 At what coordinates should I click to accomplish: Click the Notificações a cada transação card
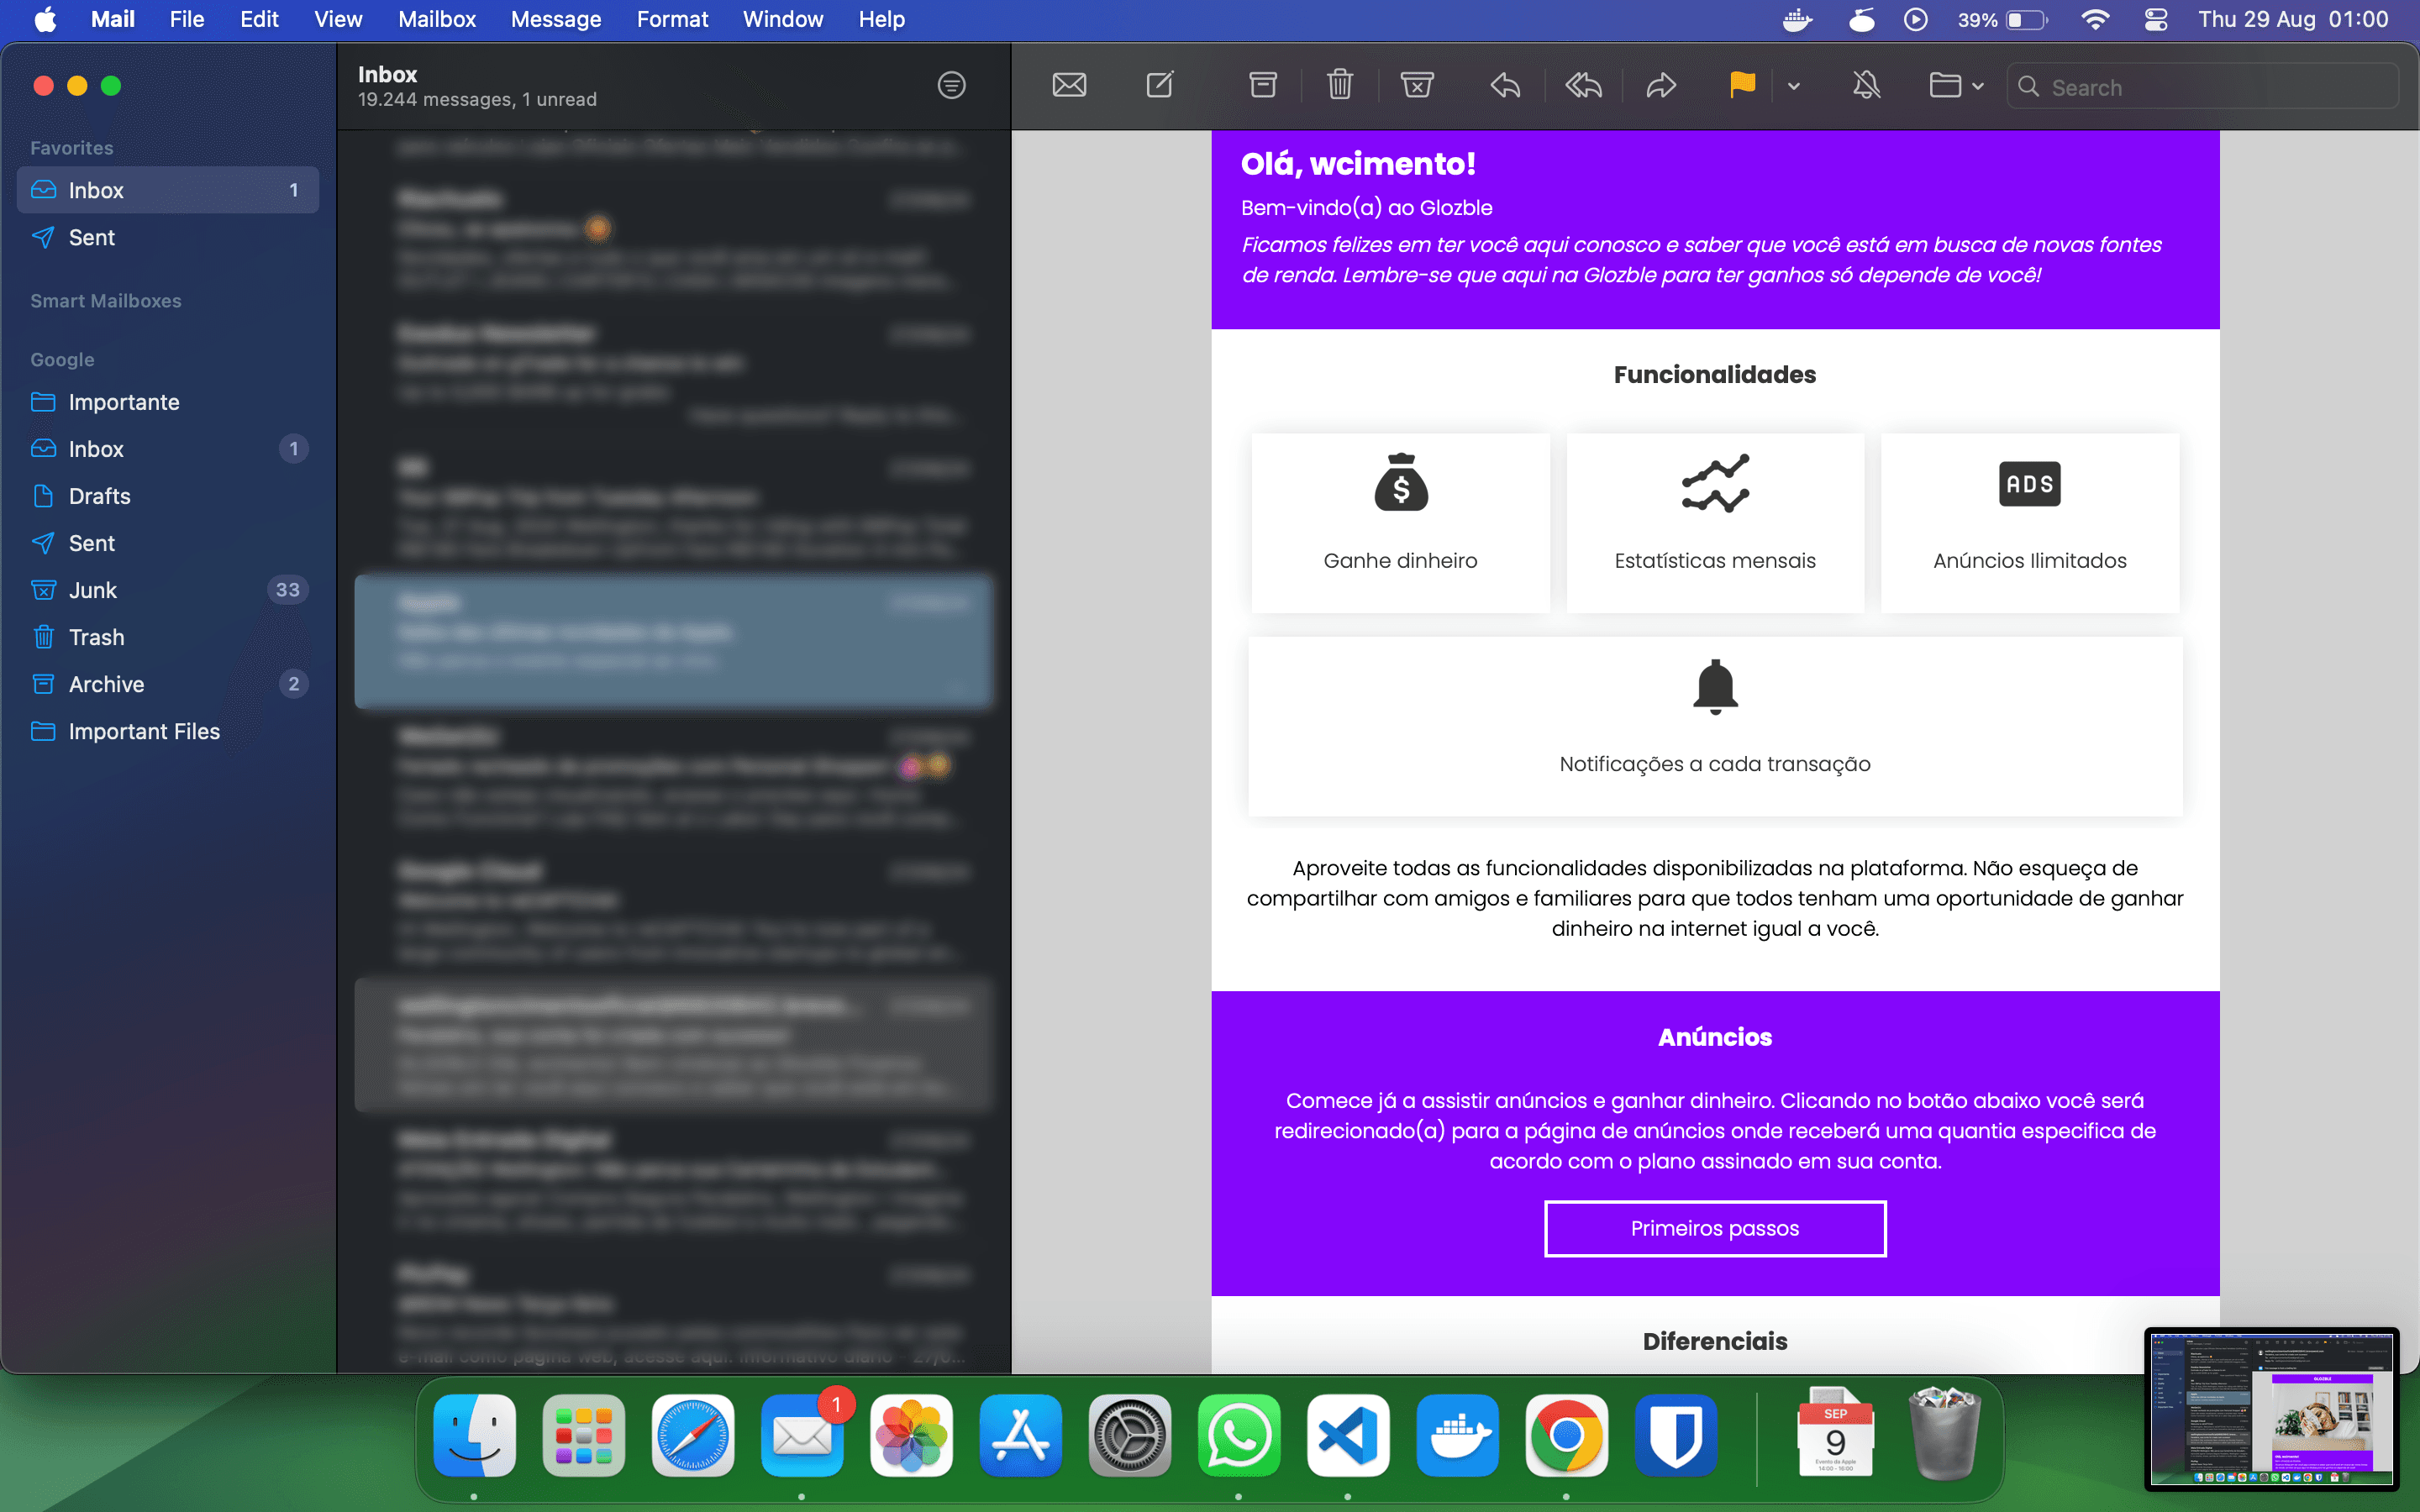coord(1715,726)
